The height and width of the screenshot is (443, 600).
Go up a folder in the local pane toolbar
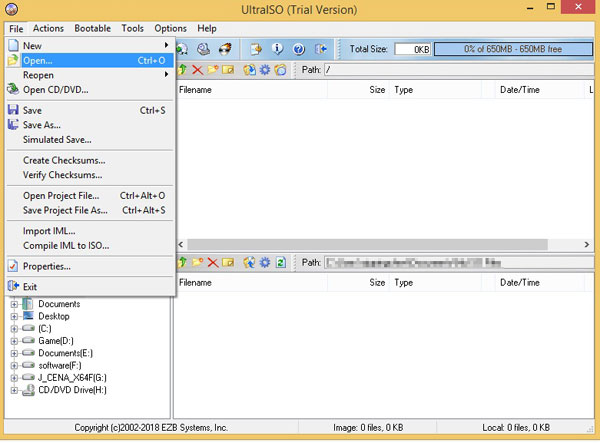(182, 262)
